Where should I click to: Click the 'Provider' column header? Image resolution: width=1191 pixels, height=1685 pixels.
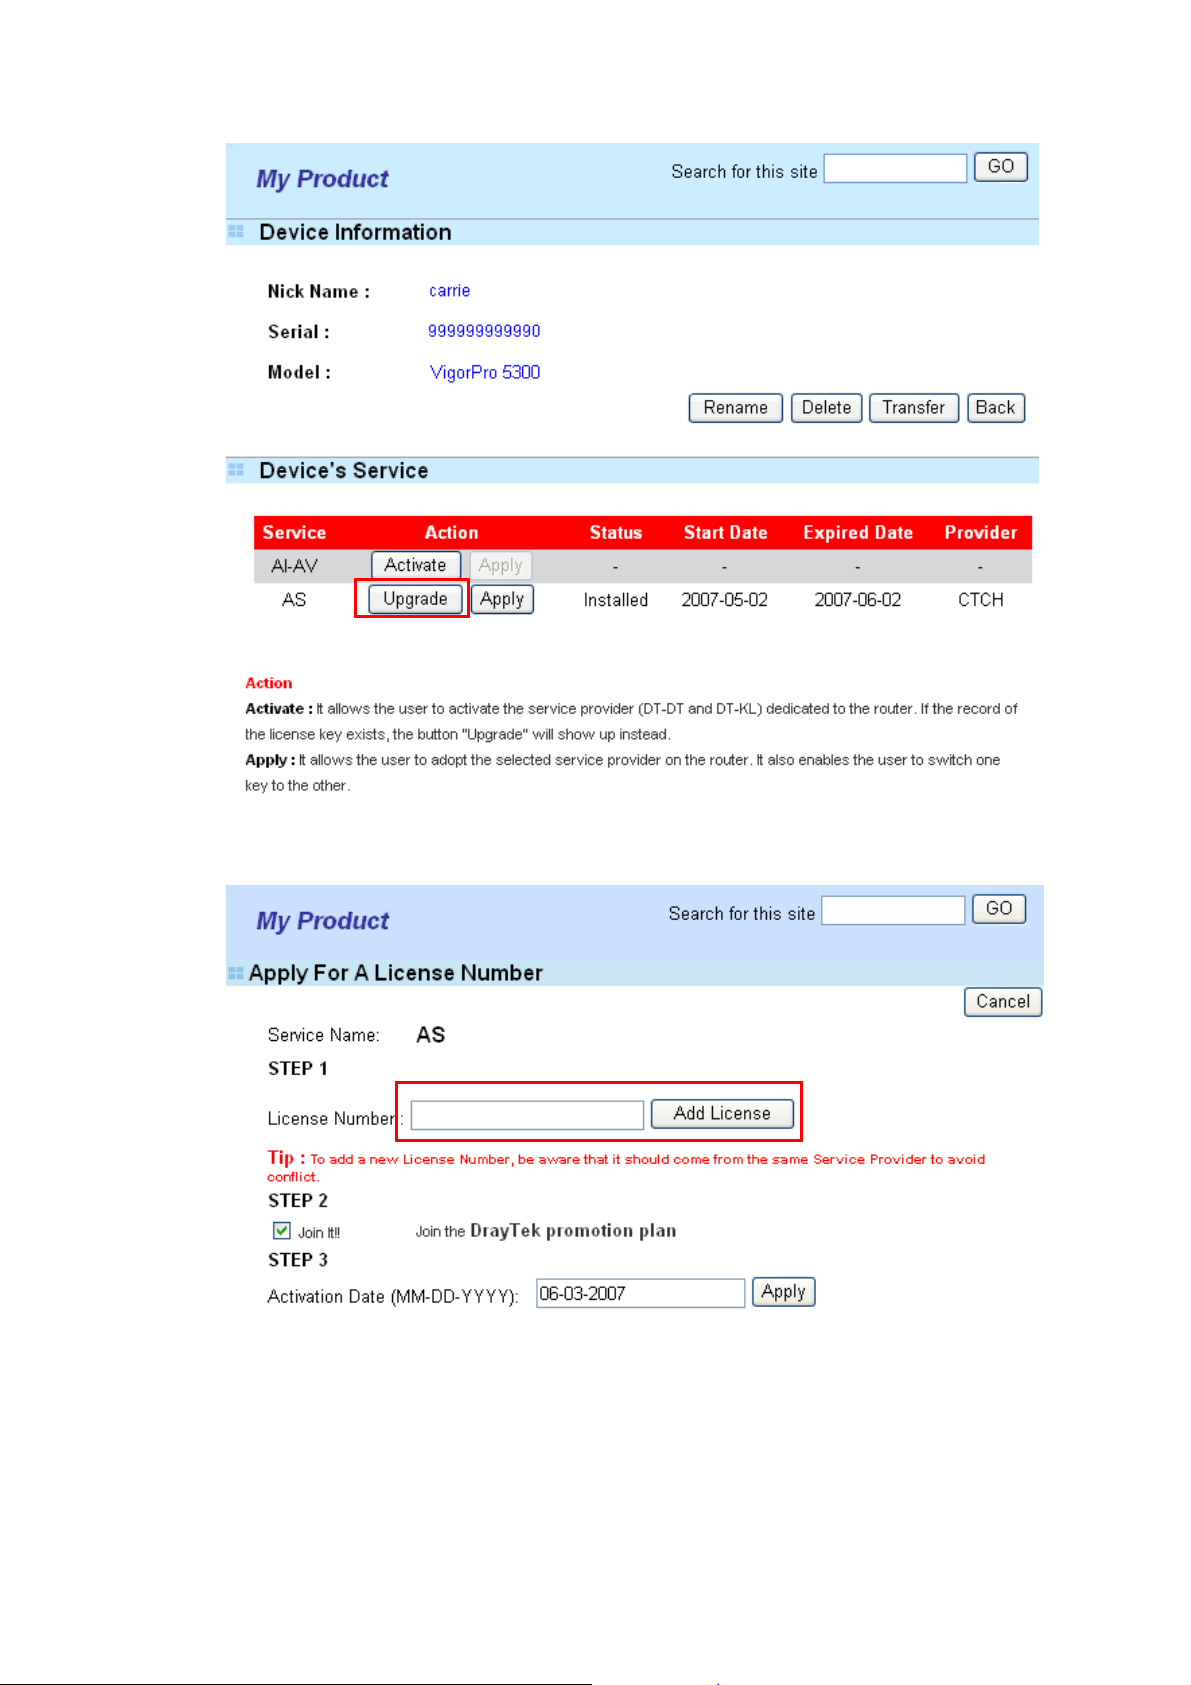pyautogui.click(x=981, y=533)
